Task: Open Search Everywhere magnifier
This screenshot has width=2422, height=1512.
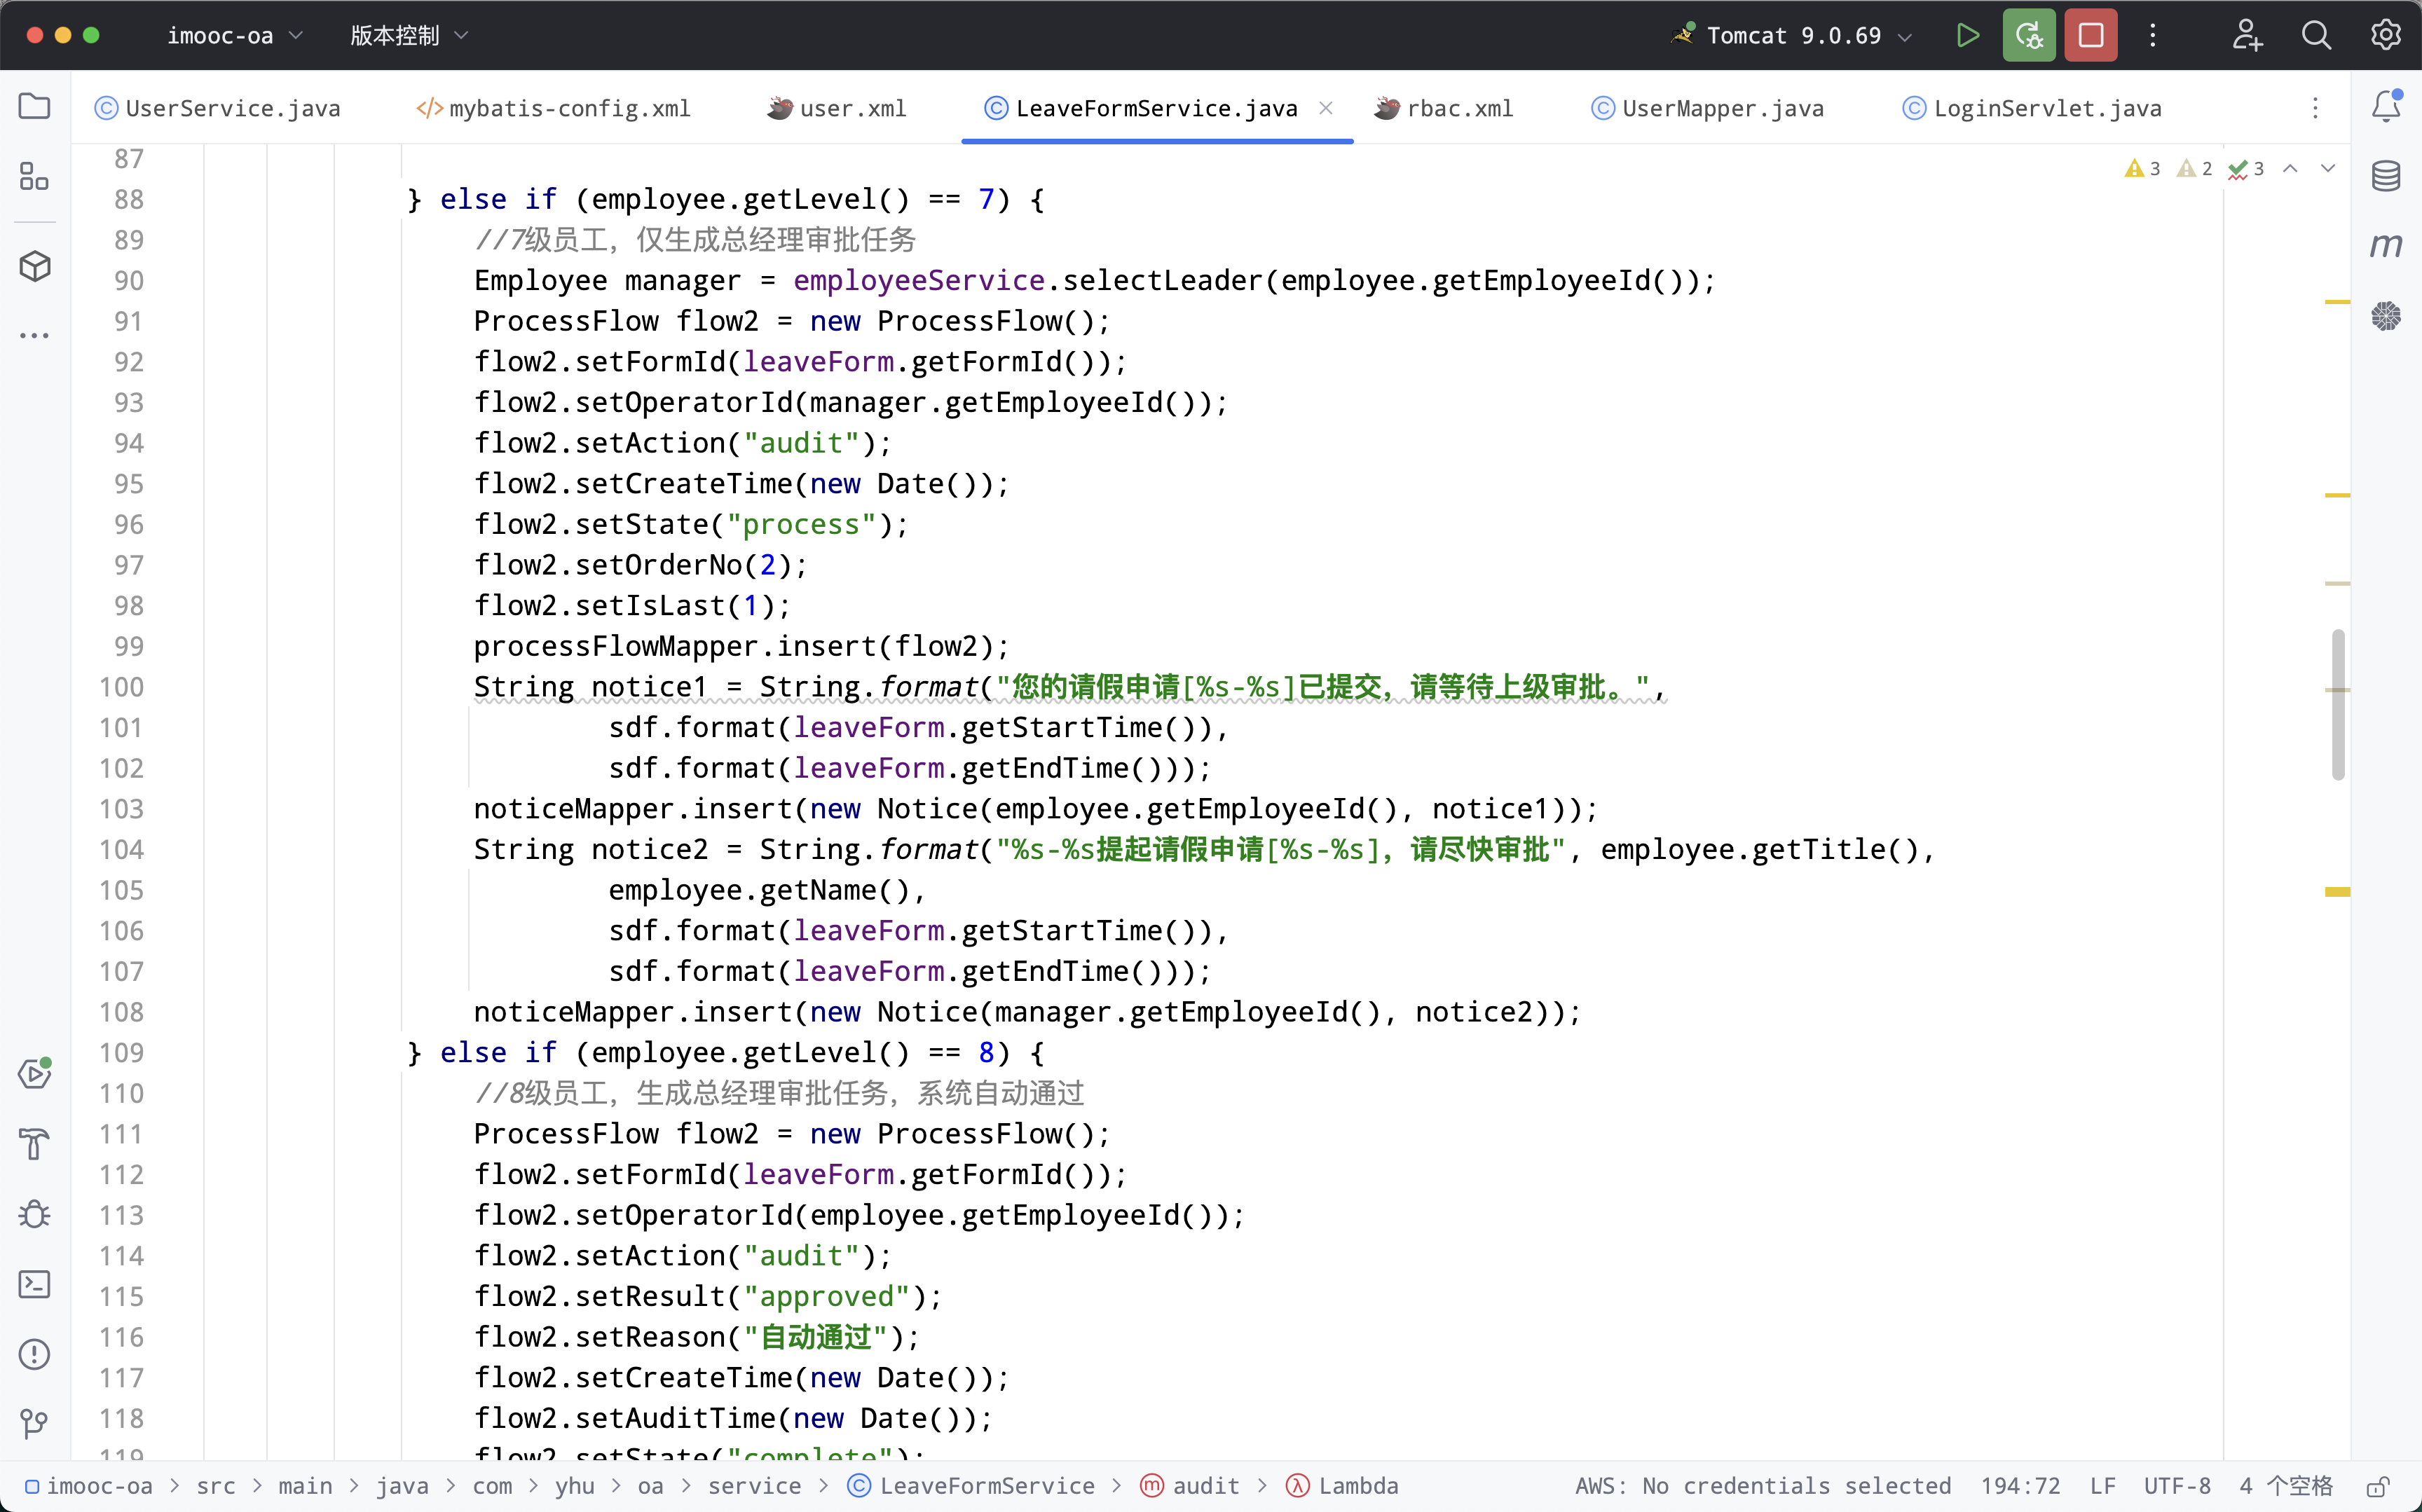Action: [x=2316, y=35]
